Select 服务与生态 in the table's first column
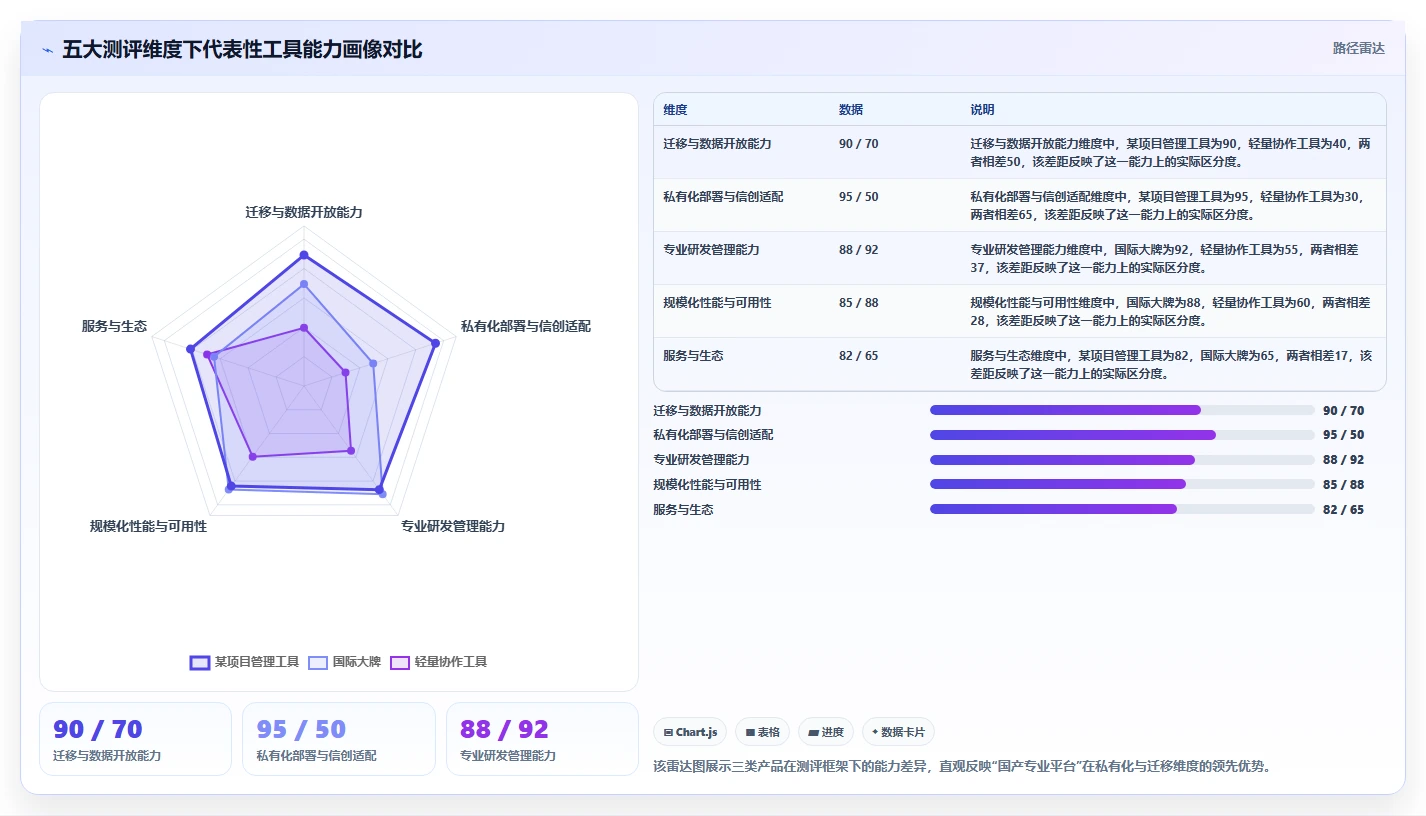This screenshot has height=816, width=1426. point(693,356)
